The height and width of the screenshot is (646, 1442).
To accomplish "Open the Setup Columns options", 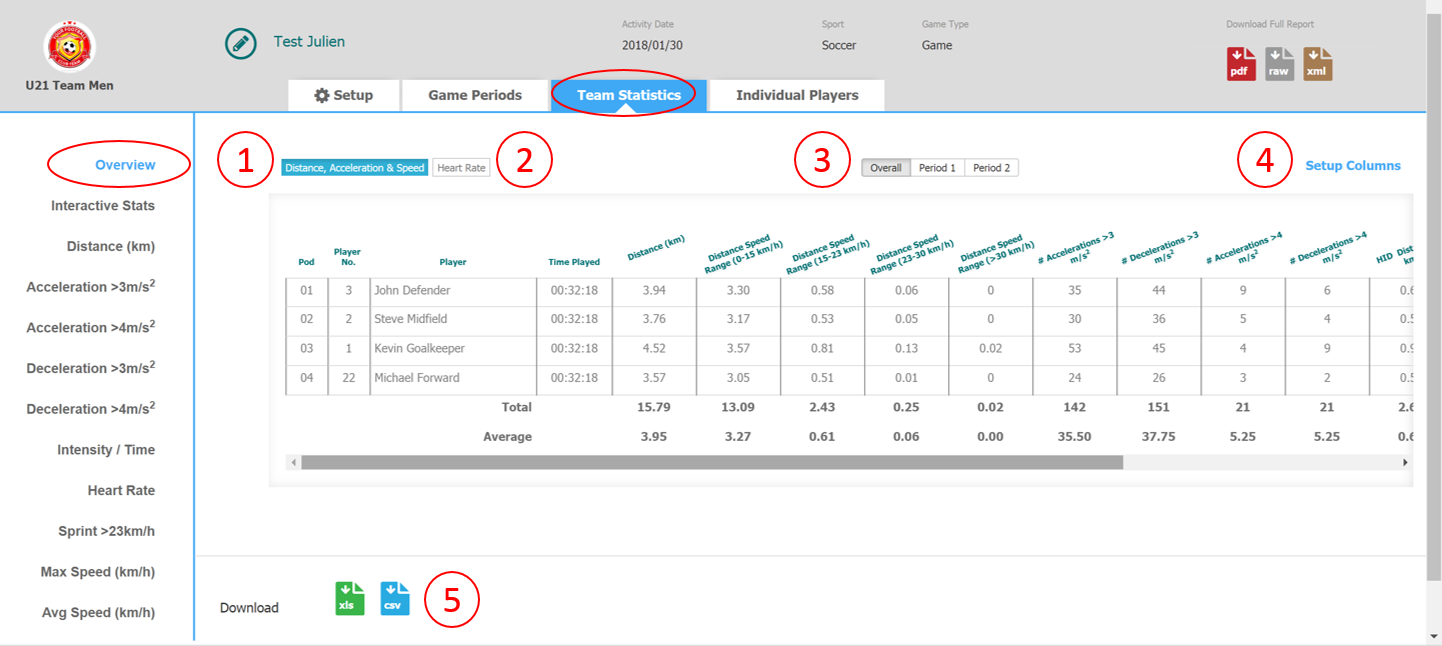I will [1352, 165].
